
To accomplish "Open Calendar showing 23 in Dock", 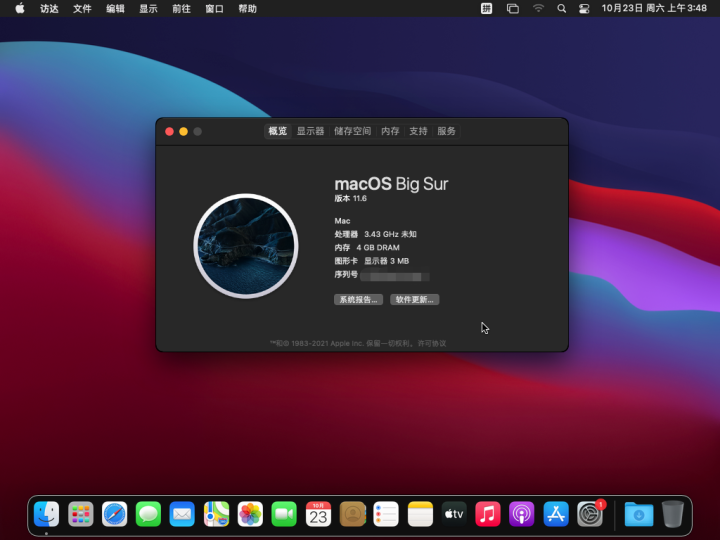I will [318, 514].
